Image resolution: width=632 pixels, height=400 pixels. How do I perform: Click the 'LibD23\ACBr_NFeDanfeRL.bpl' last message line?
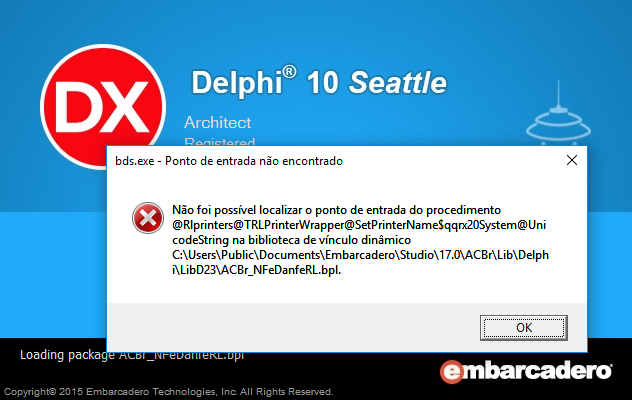[256, 270]
